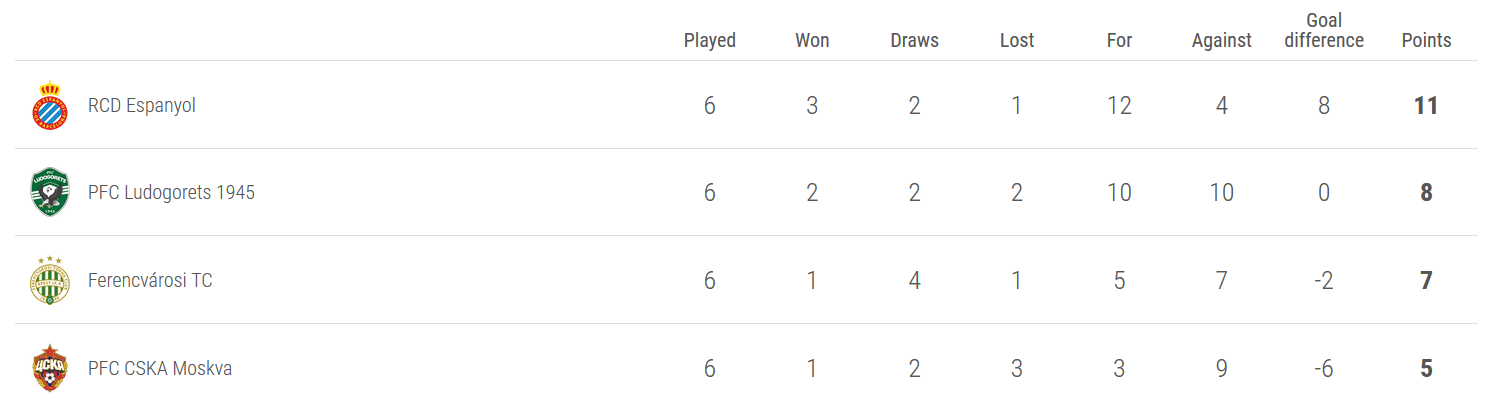Open the PFC Ludogorets 1945 team link
This screenshot has width=1486, height=418.
coord(171,192)
